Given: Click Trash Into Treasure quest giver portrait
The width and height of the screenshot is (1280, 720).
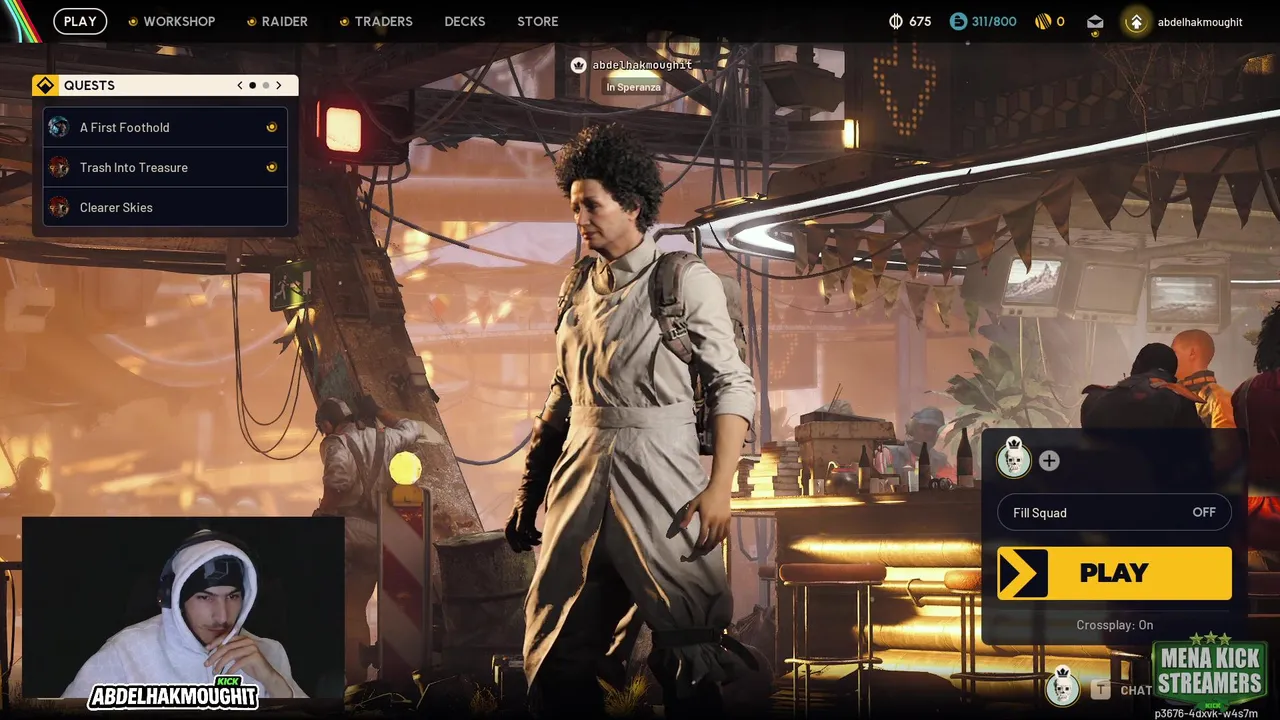Looking at the screenshot, I should coord(59,167).
